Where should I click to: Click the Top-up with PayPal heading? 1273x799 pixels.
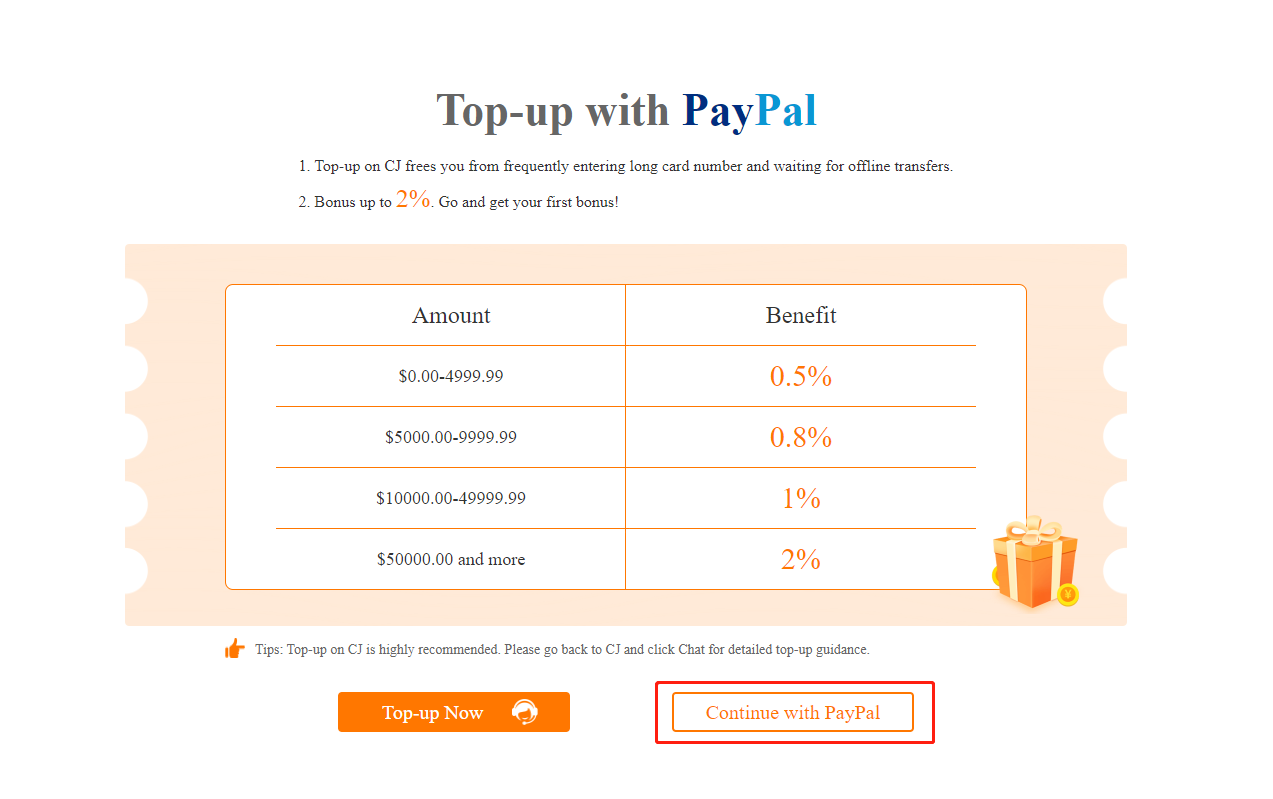tap(626, 110)
